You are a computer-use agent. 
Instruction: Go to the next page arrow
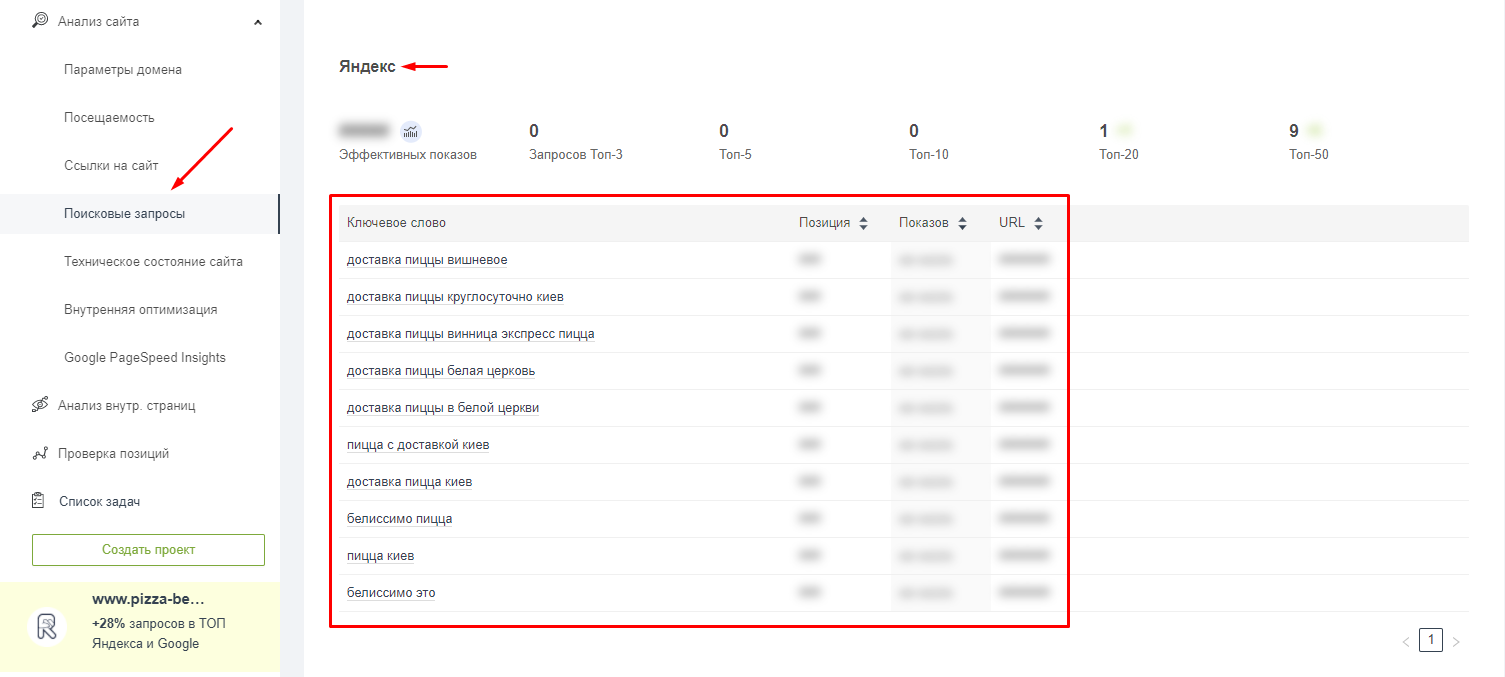click(x=1456, y=641)
